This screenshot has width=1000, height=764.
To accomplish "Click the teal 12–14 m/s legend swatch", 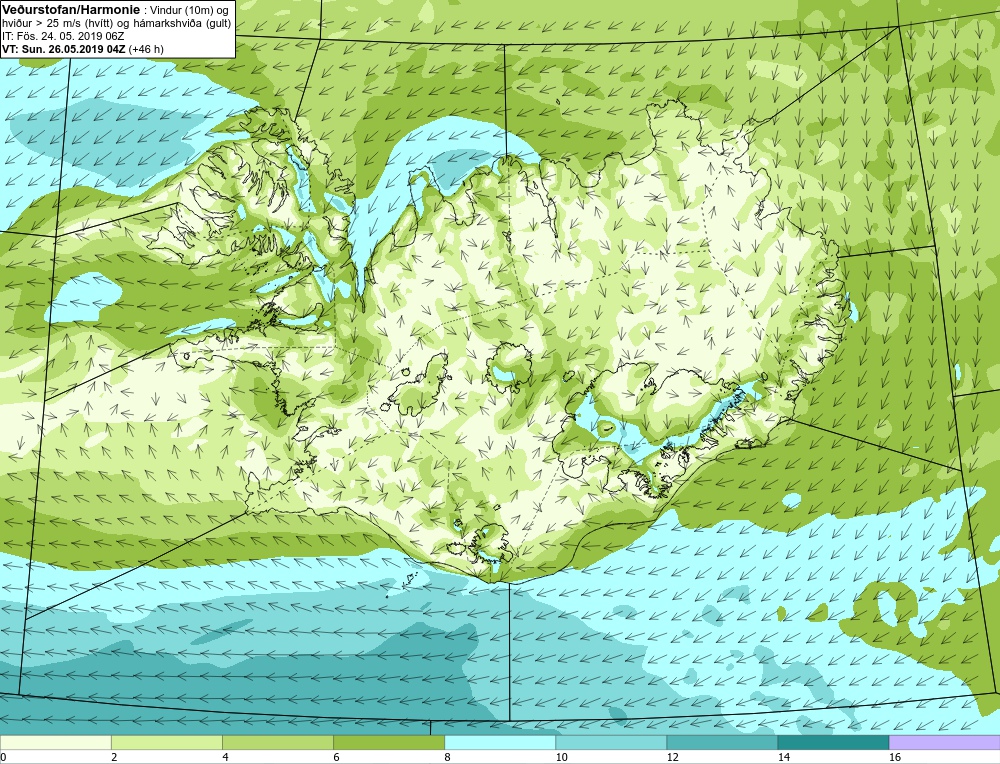I will tap(721, 742).
